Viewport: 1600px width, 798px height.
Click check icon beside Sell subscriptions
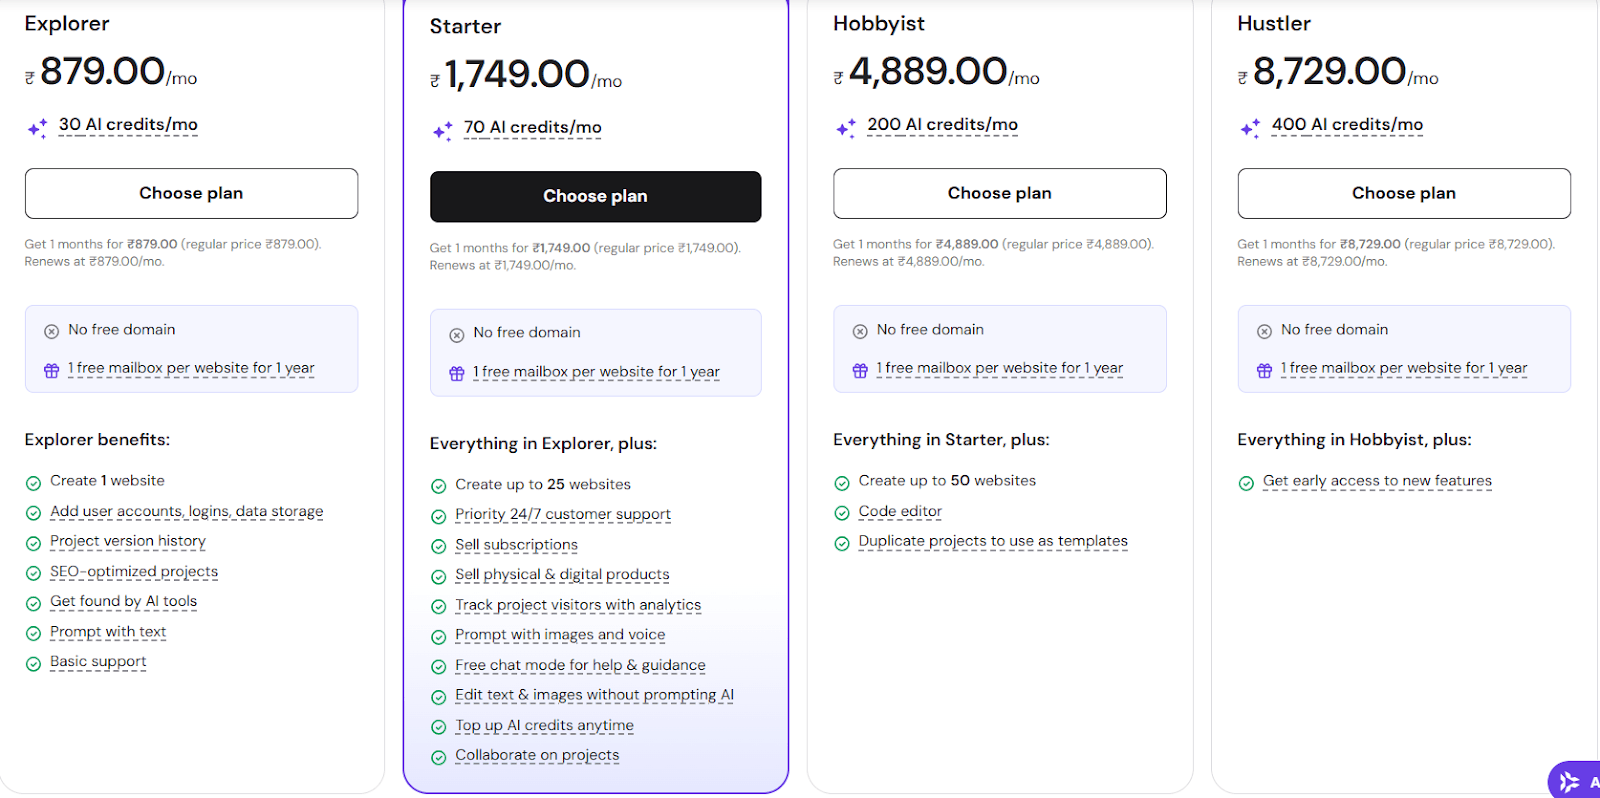point(438,547)
